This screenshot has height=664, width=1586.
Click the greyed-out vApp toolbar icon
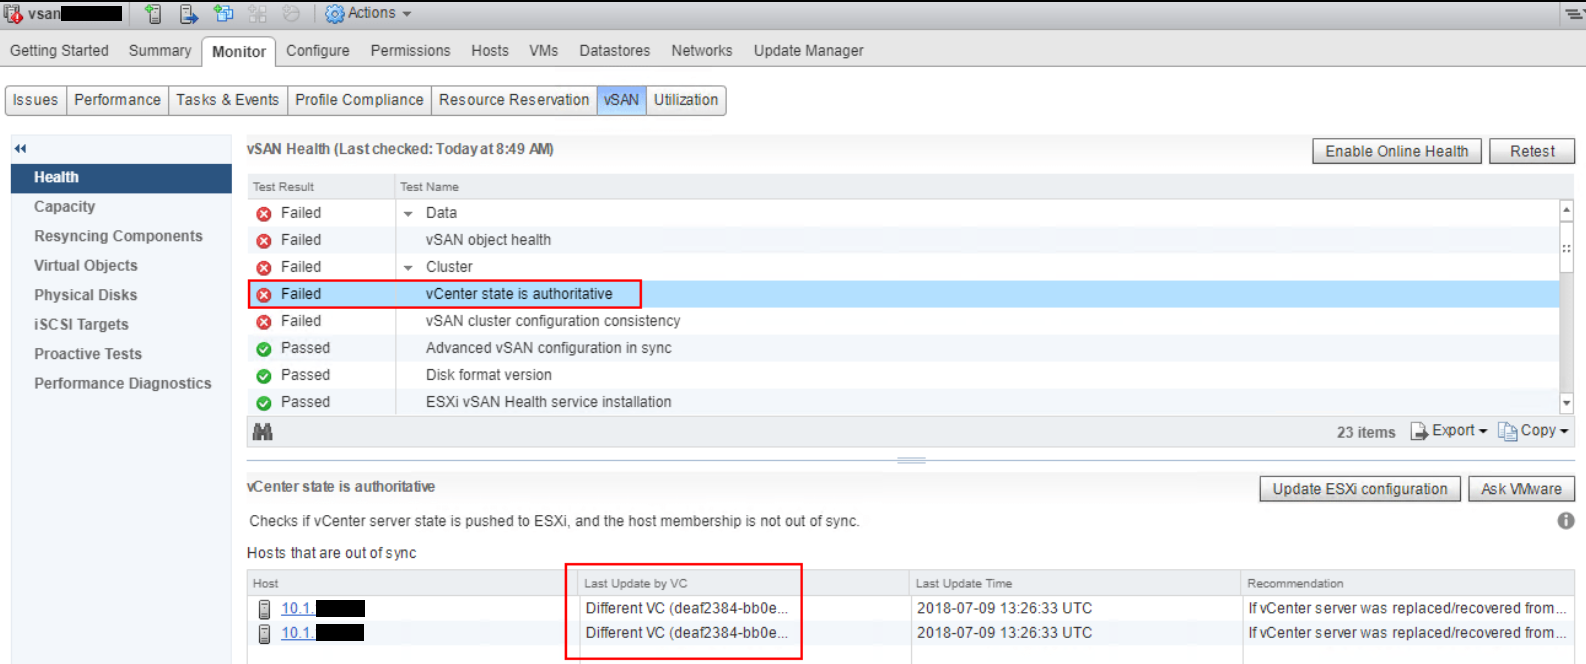click(258, 14)
